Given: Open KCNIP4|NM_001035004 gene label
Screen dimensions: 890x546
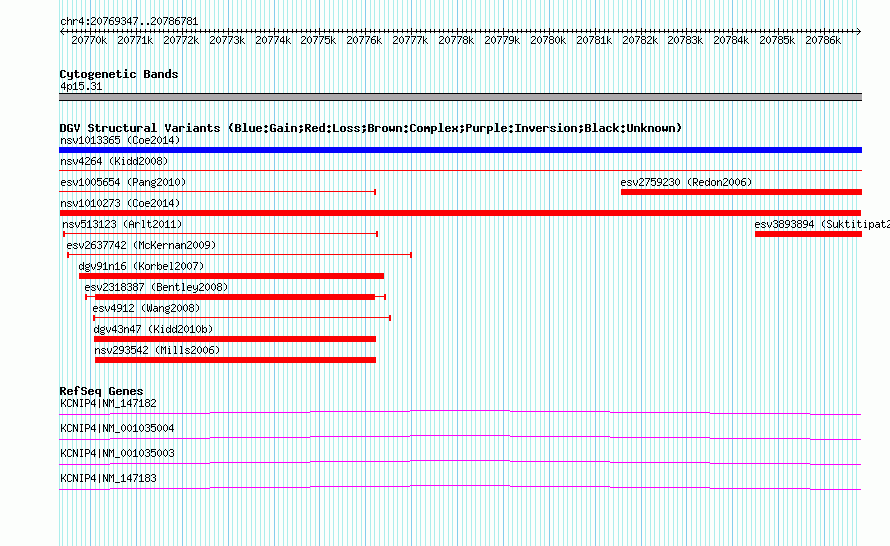Looking at the screenshot, I should pos(117,429).
